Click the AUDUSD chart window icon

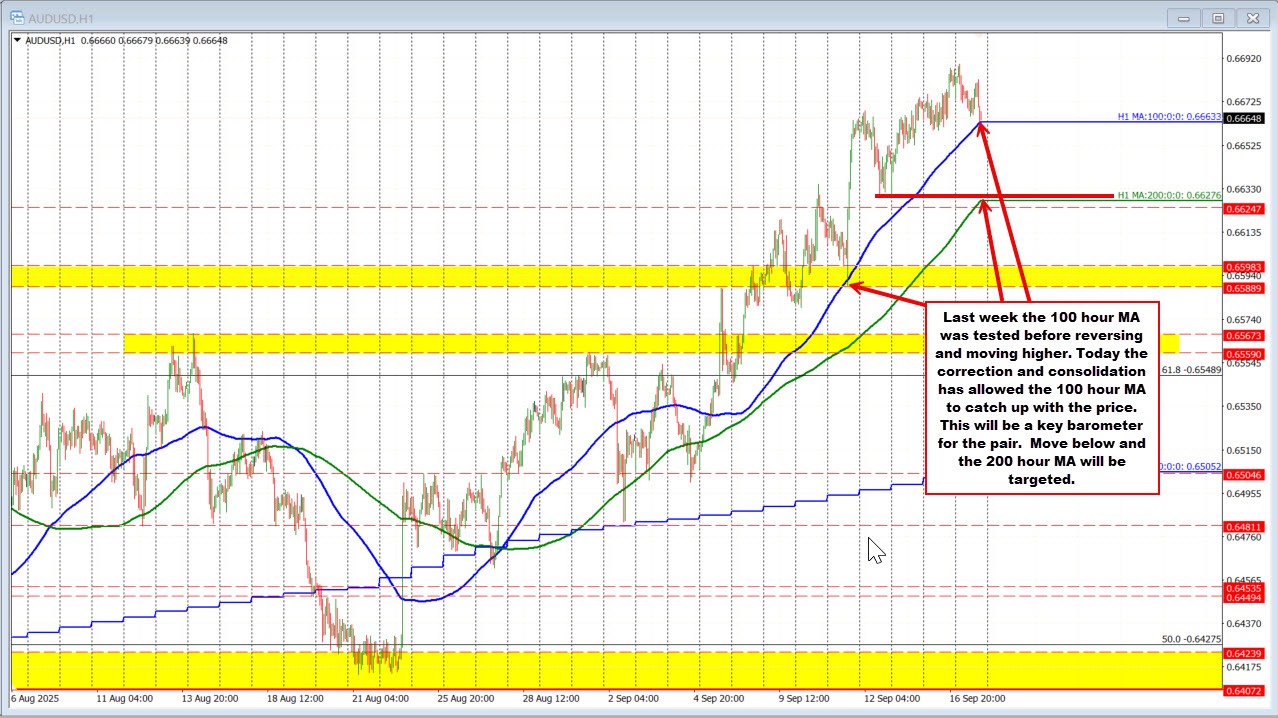point(16,17)
